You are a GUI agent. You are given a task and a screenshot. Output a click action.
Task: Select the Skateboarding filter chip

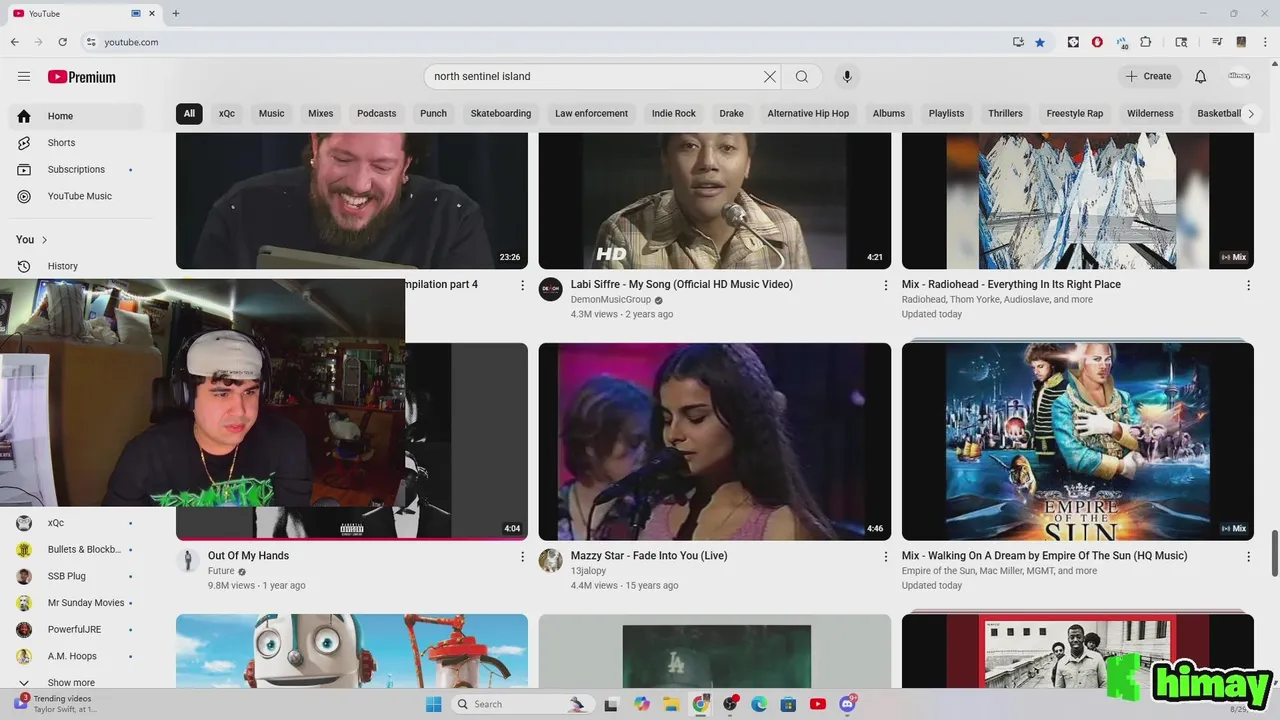(x=501, y=113)
